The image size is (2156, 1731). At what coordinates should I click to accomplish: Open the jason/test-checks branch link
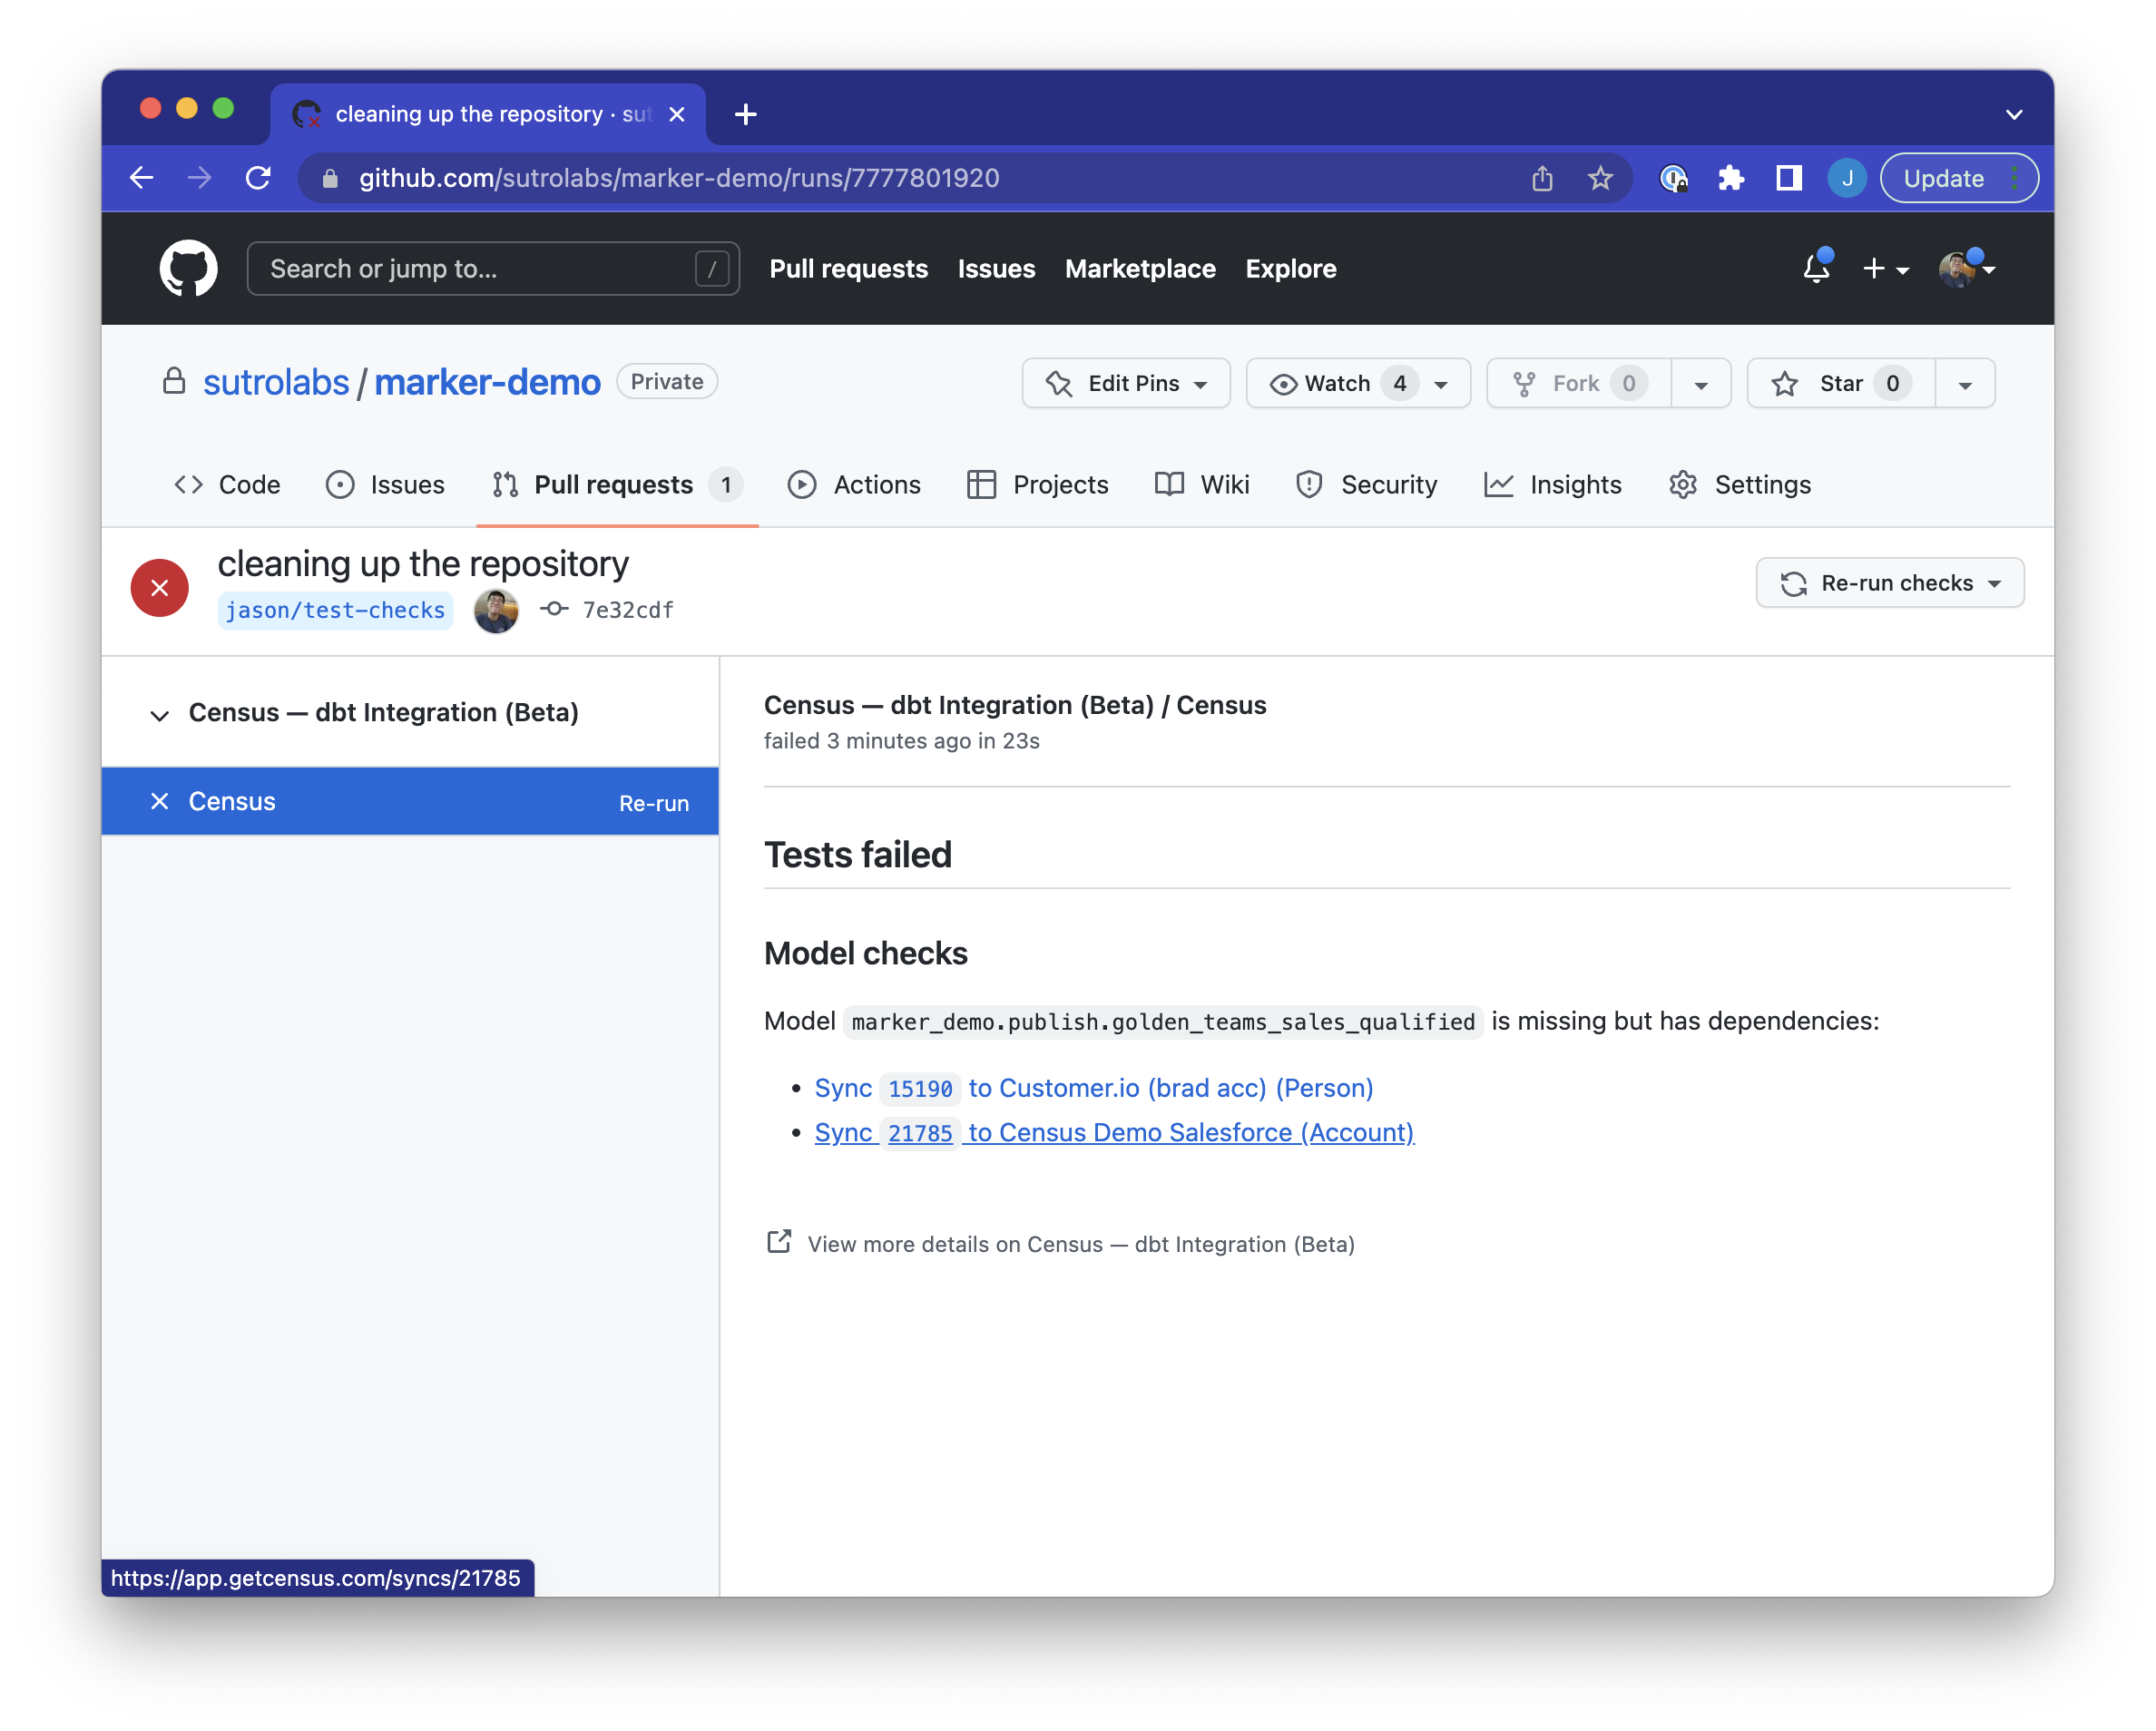pos(335,610)
